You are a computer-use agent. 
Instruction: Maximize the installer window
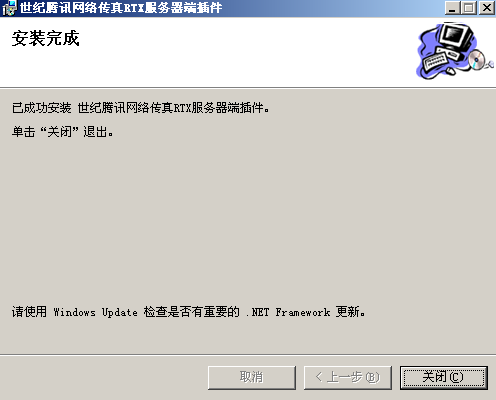(469, 7)
